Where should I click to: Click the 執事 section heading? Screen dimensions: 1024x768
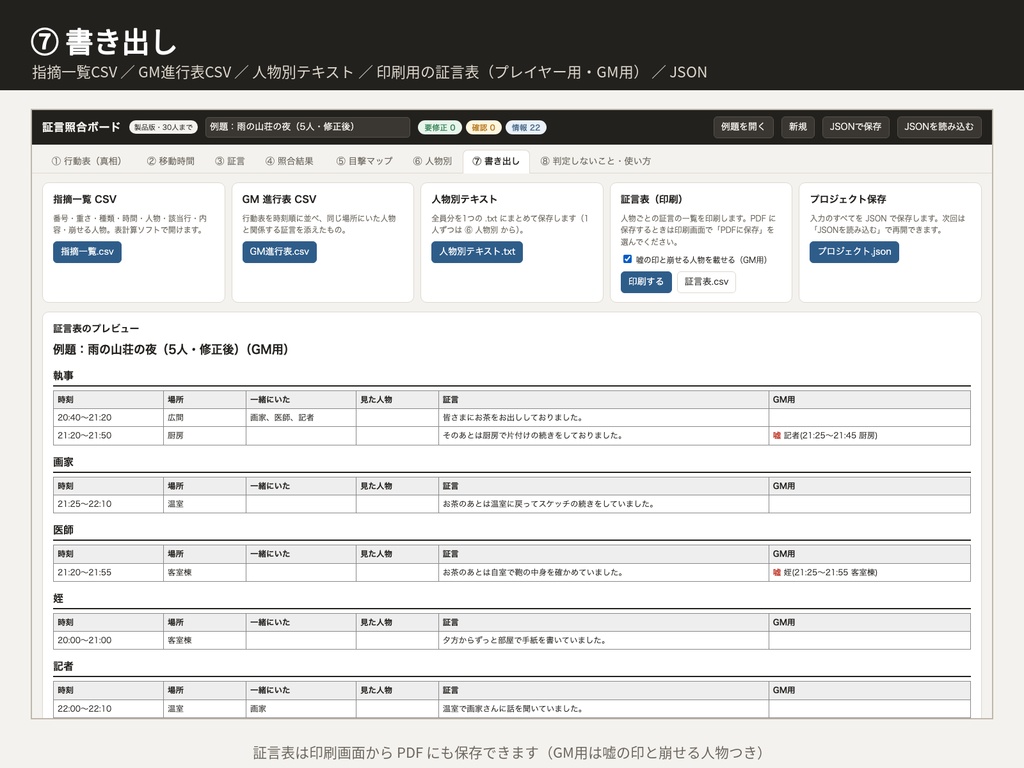click(x=63, y=376)
